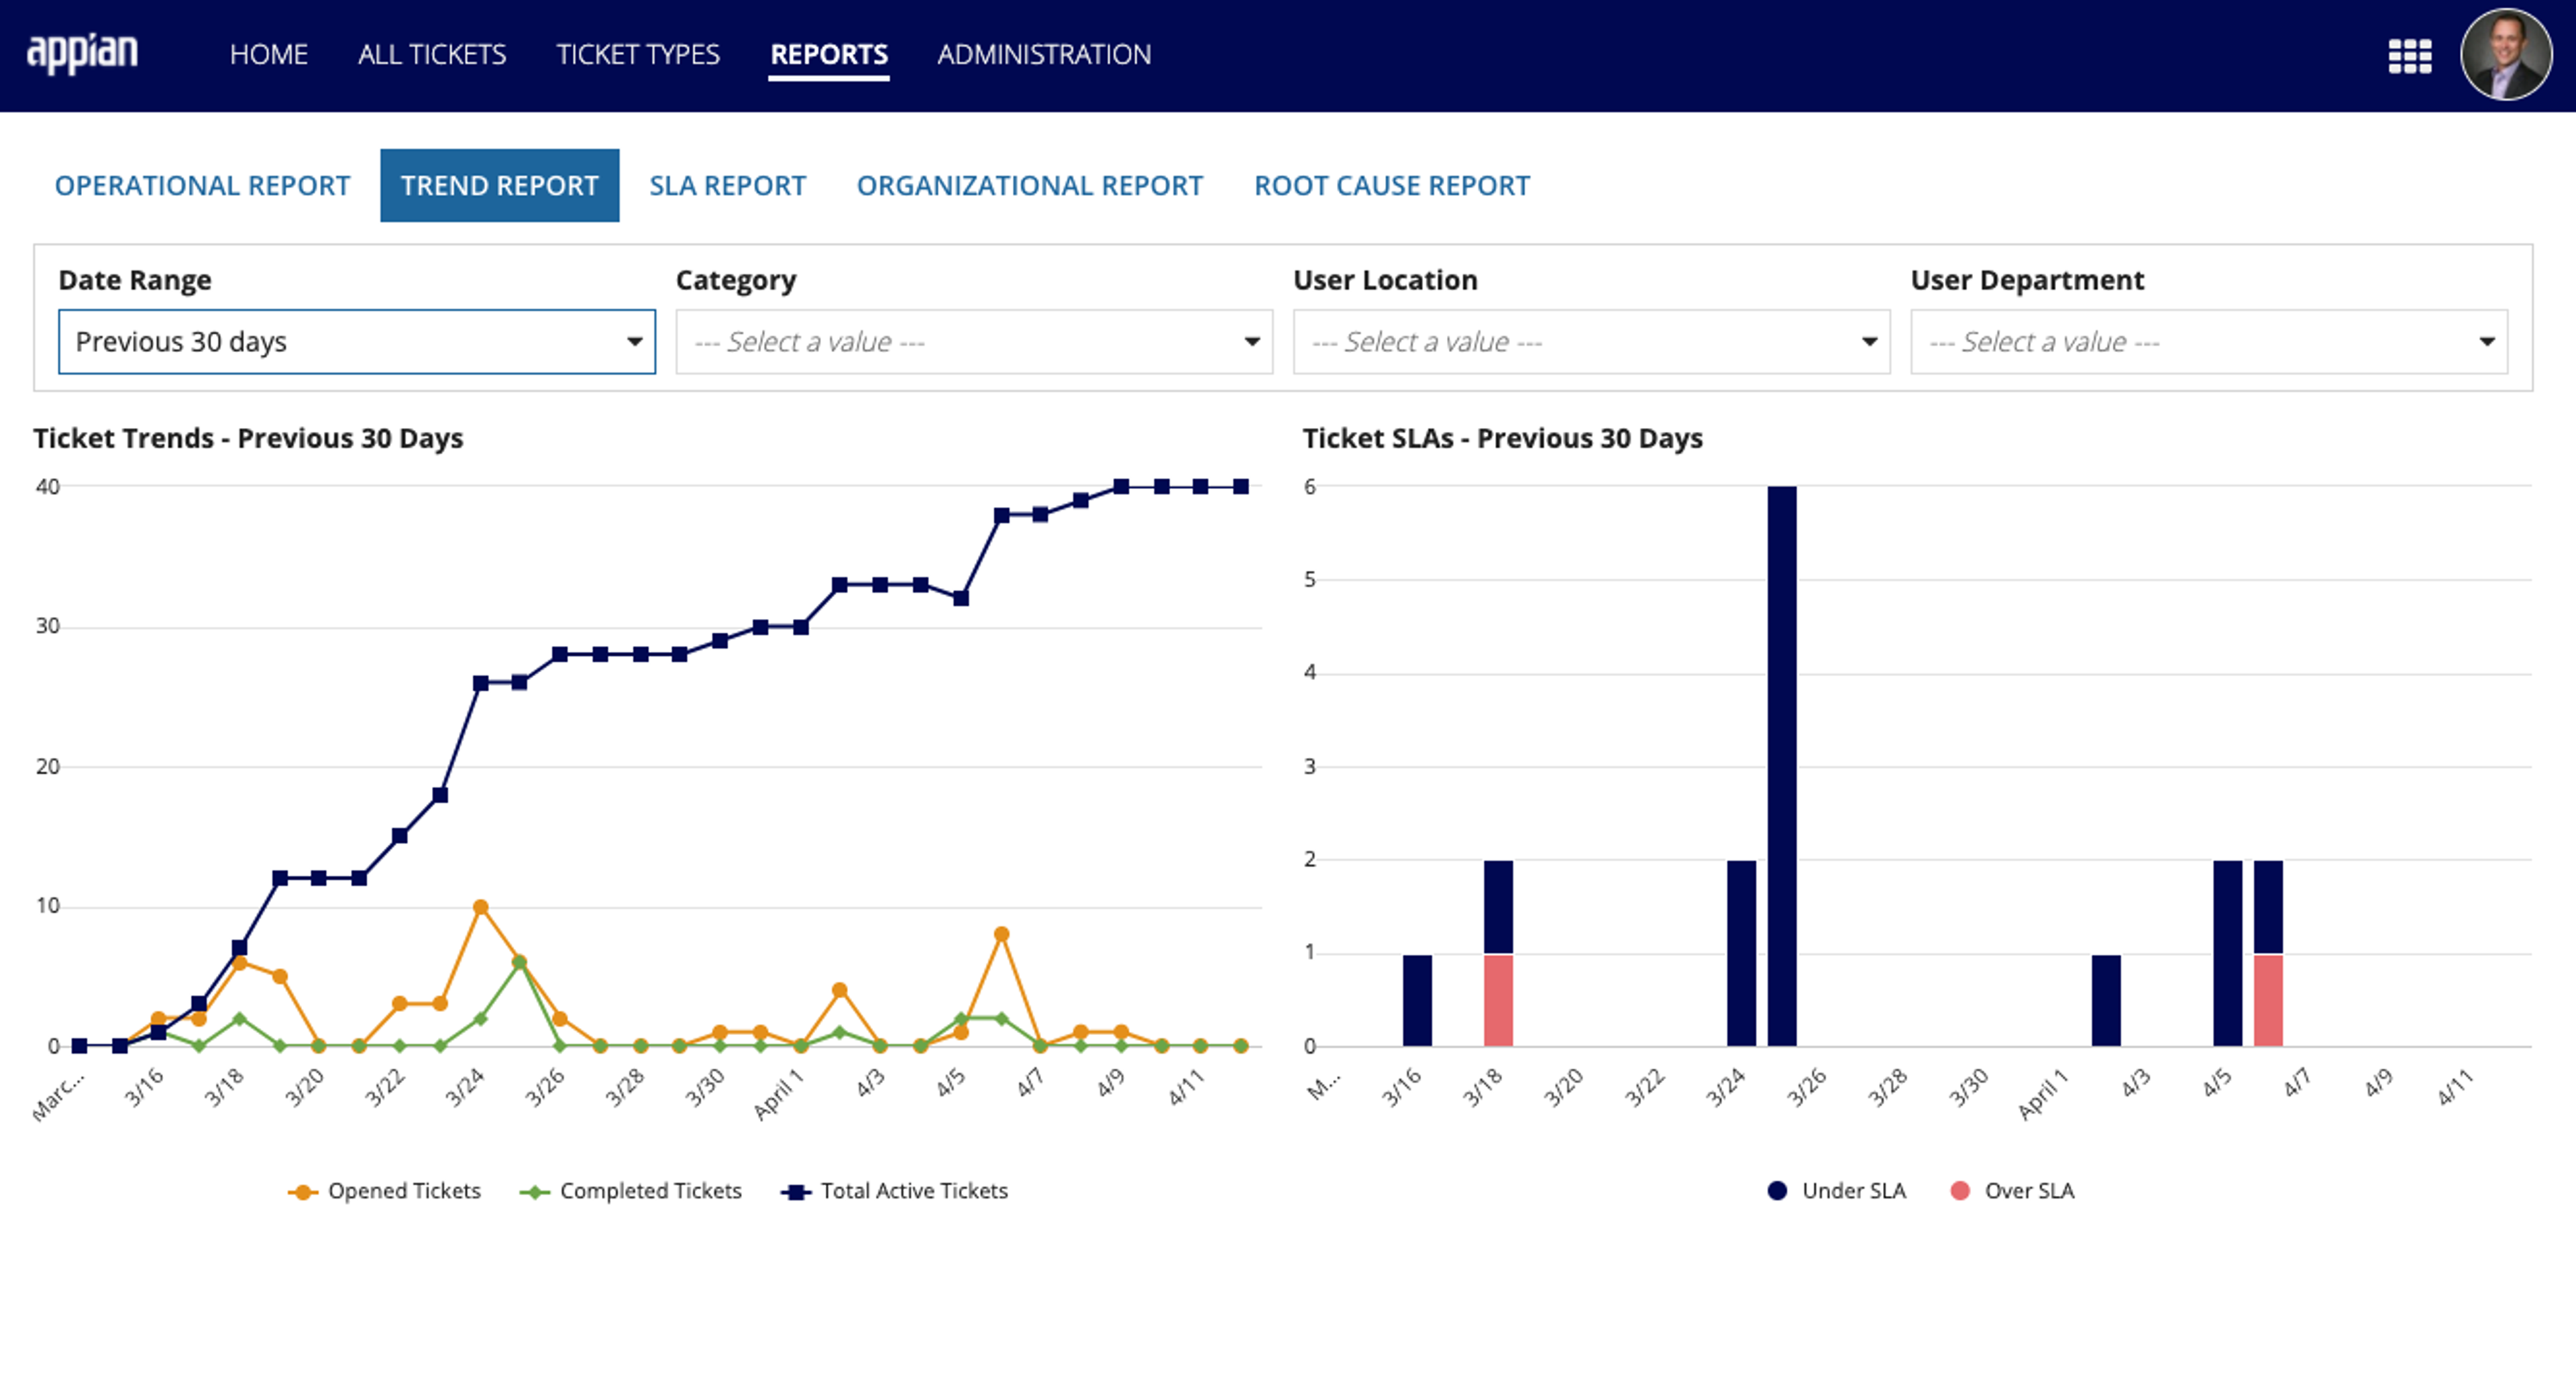Screen dimensions: 2576x1387
Task: Toggle Over SLA legend entry
Action: 2012,1191
